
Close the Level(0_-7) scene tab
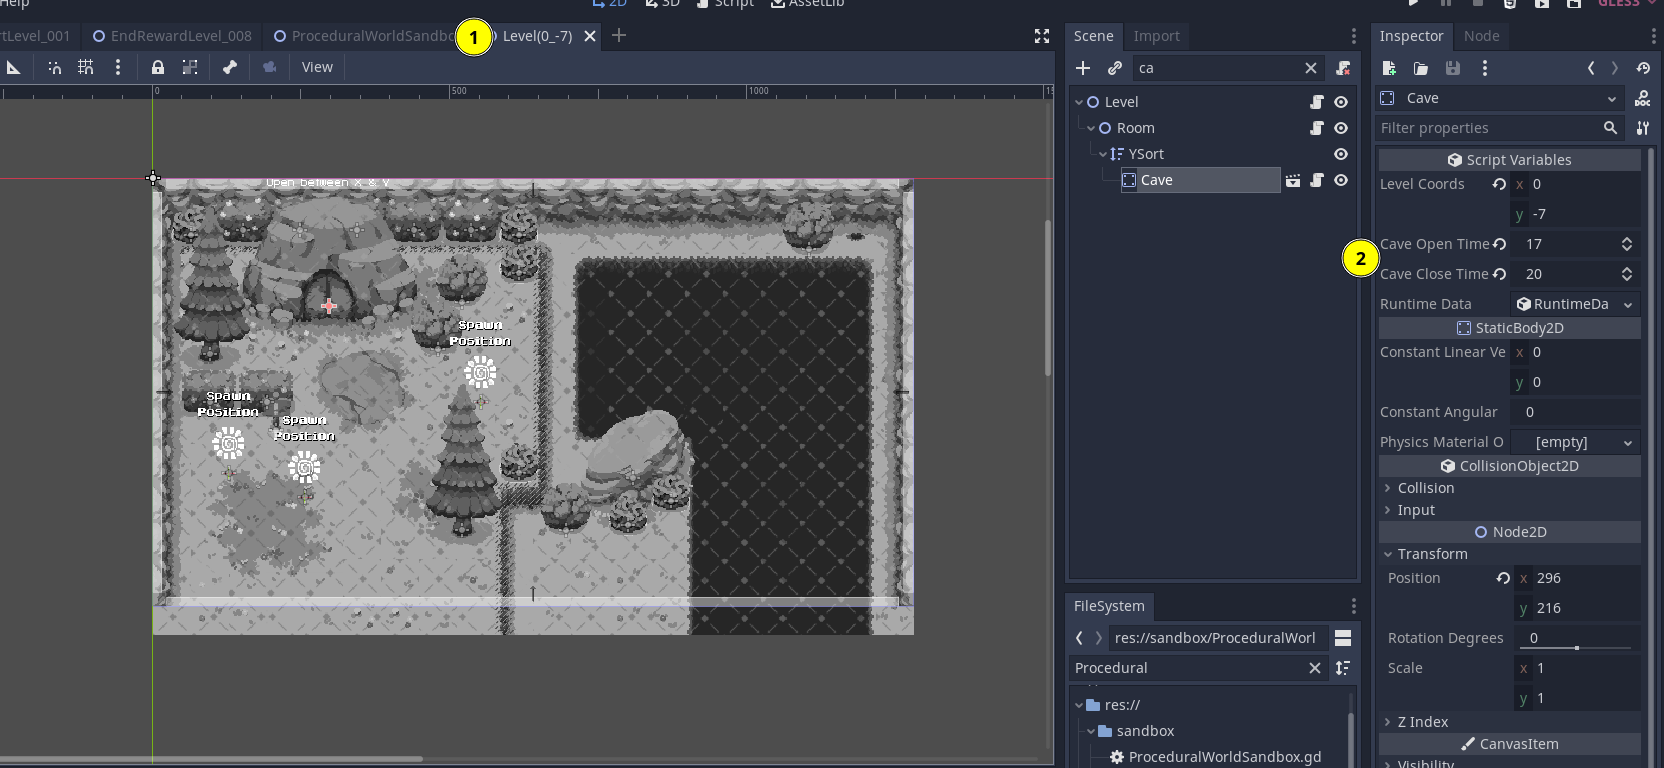click(590, 36)
